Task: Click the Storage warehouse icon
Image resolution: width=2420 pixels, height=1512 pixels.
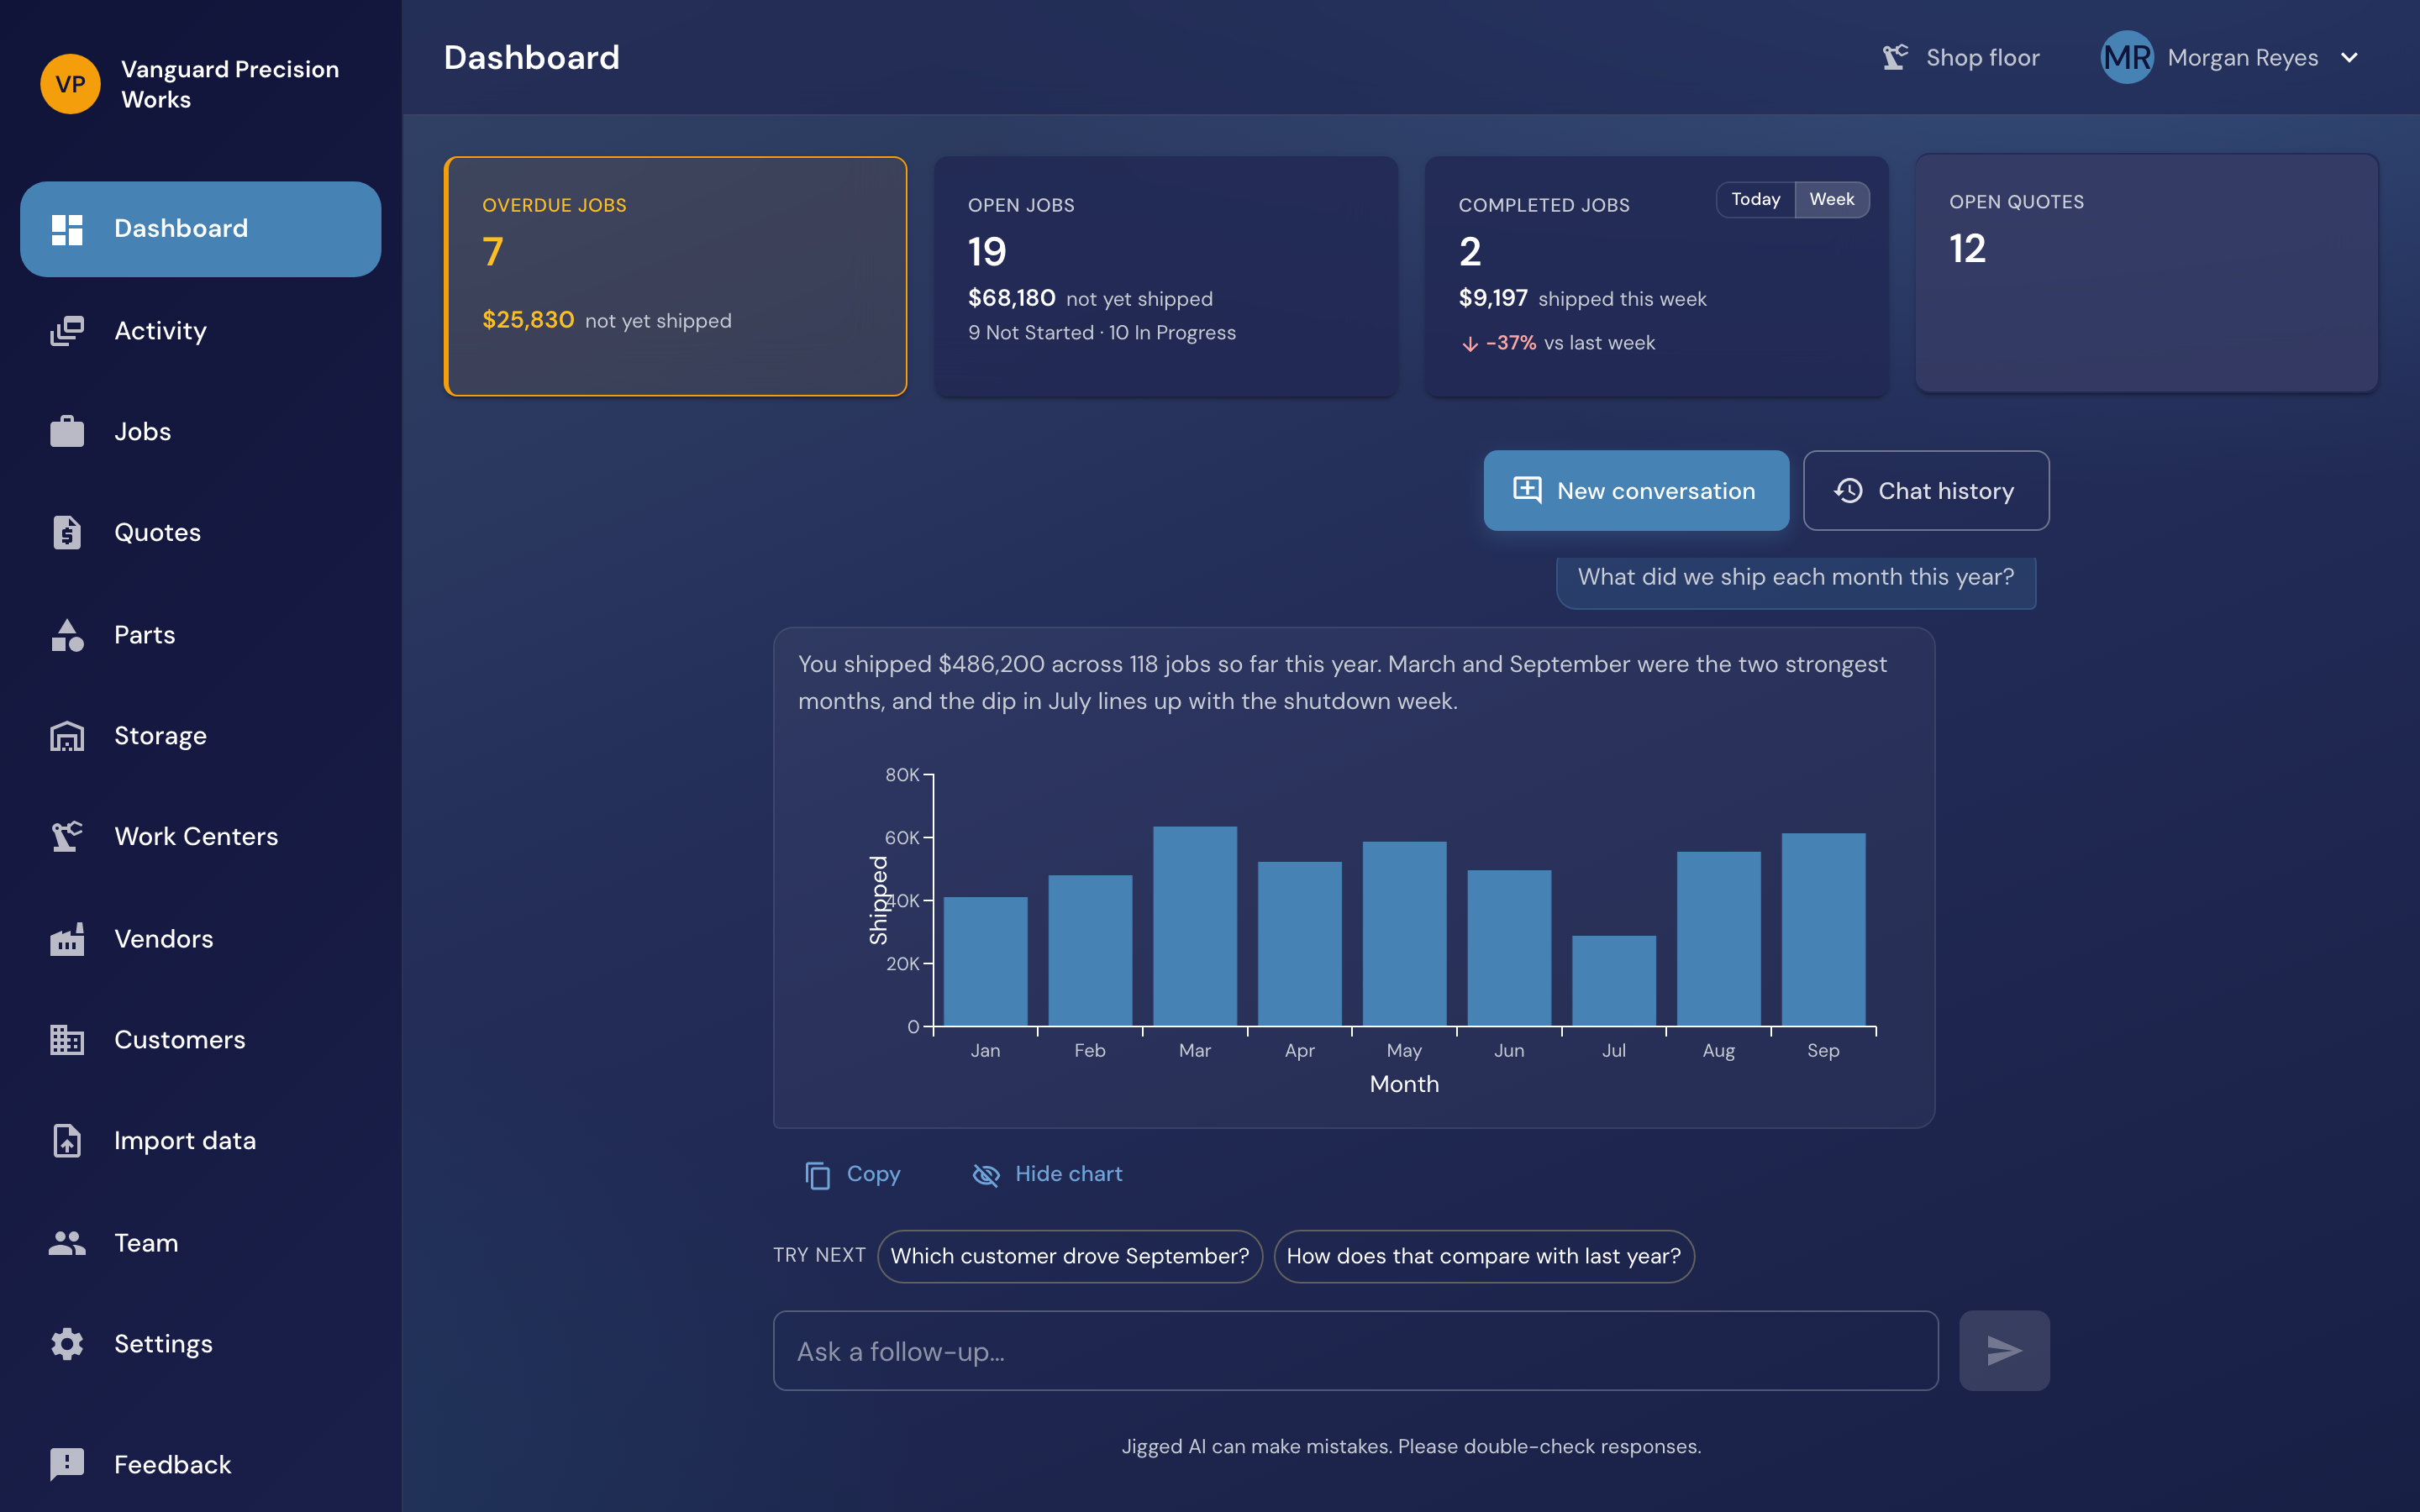Action: (67, 736)
